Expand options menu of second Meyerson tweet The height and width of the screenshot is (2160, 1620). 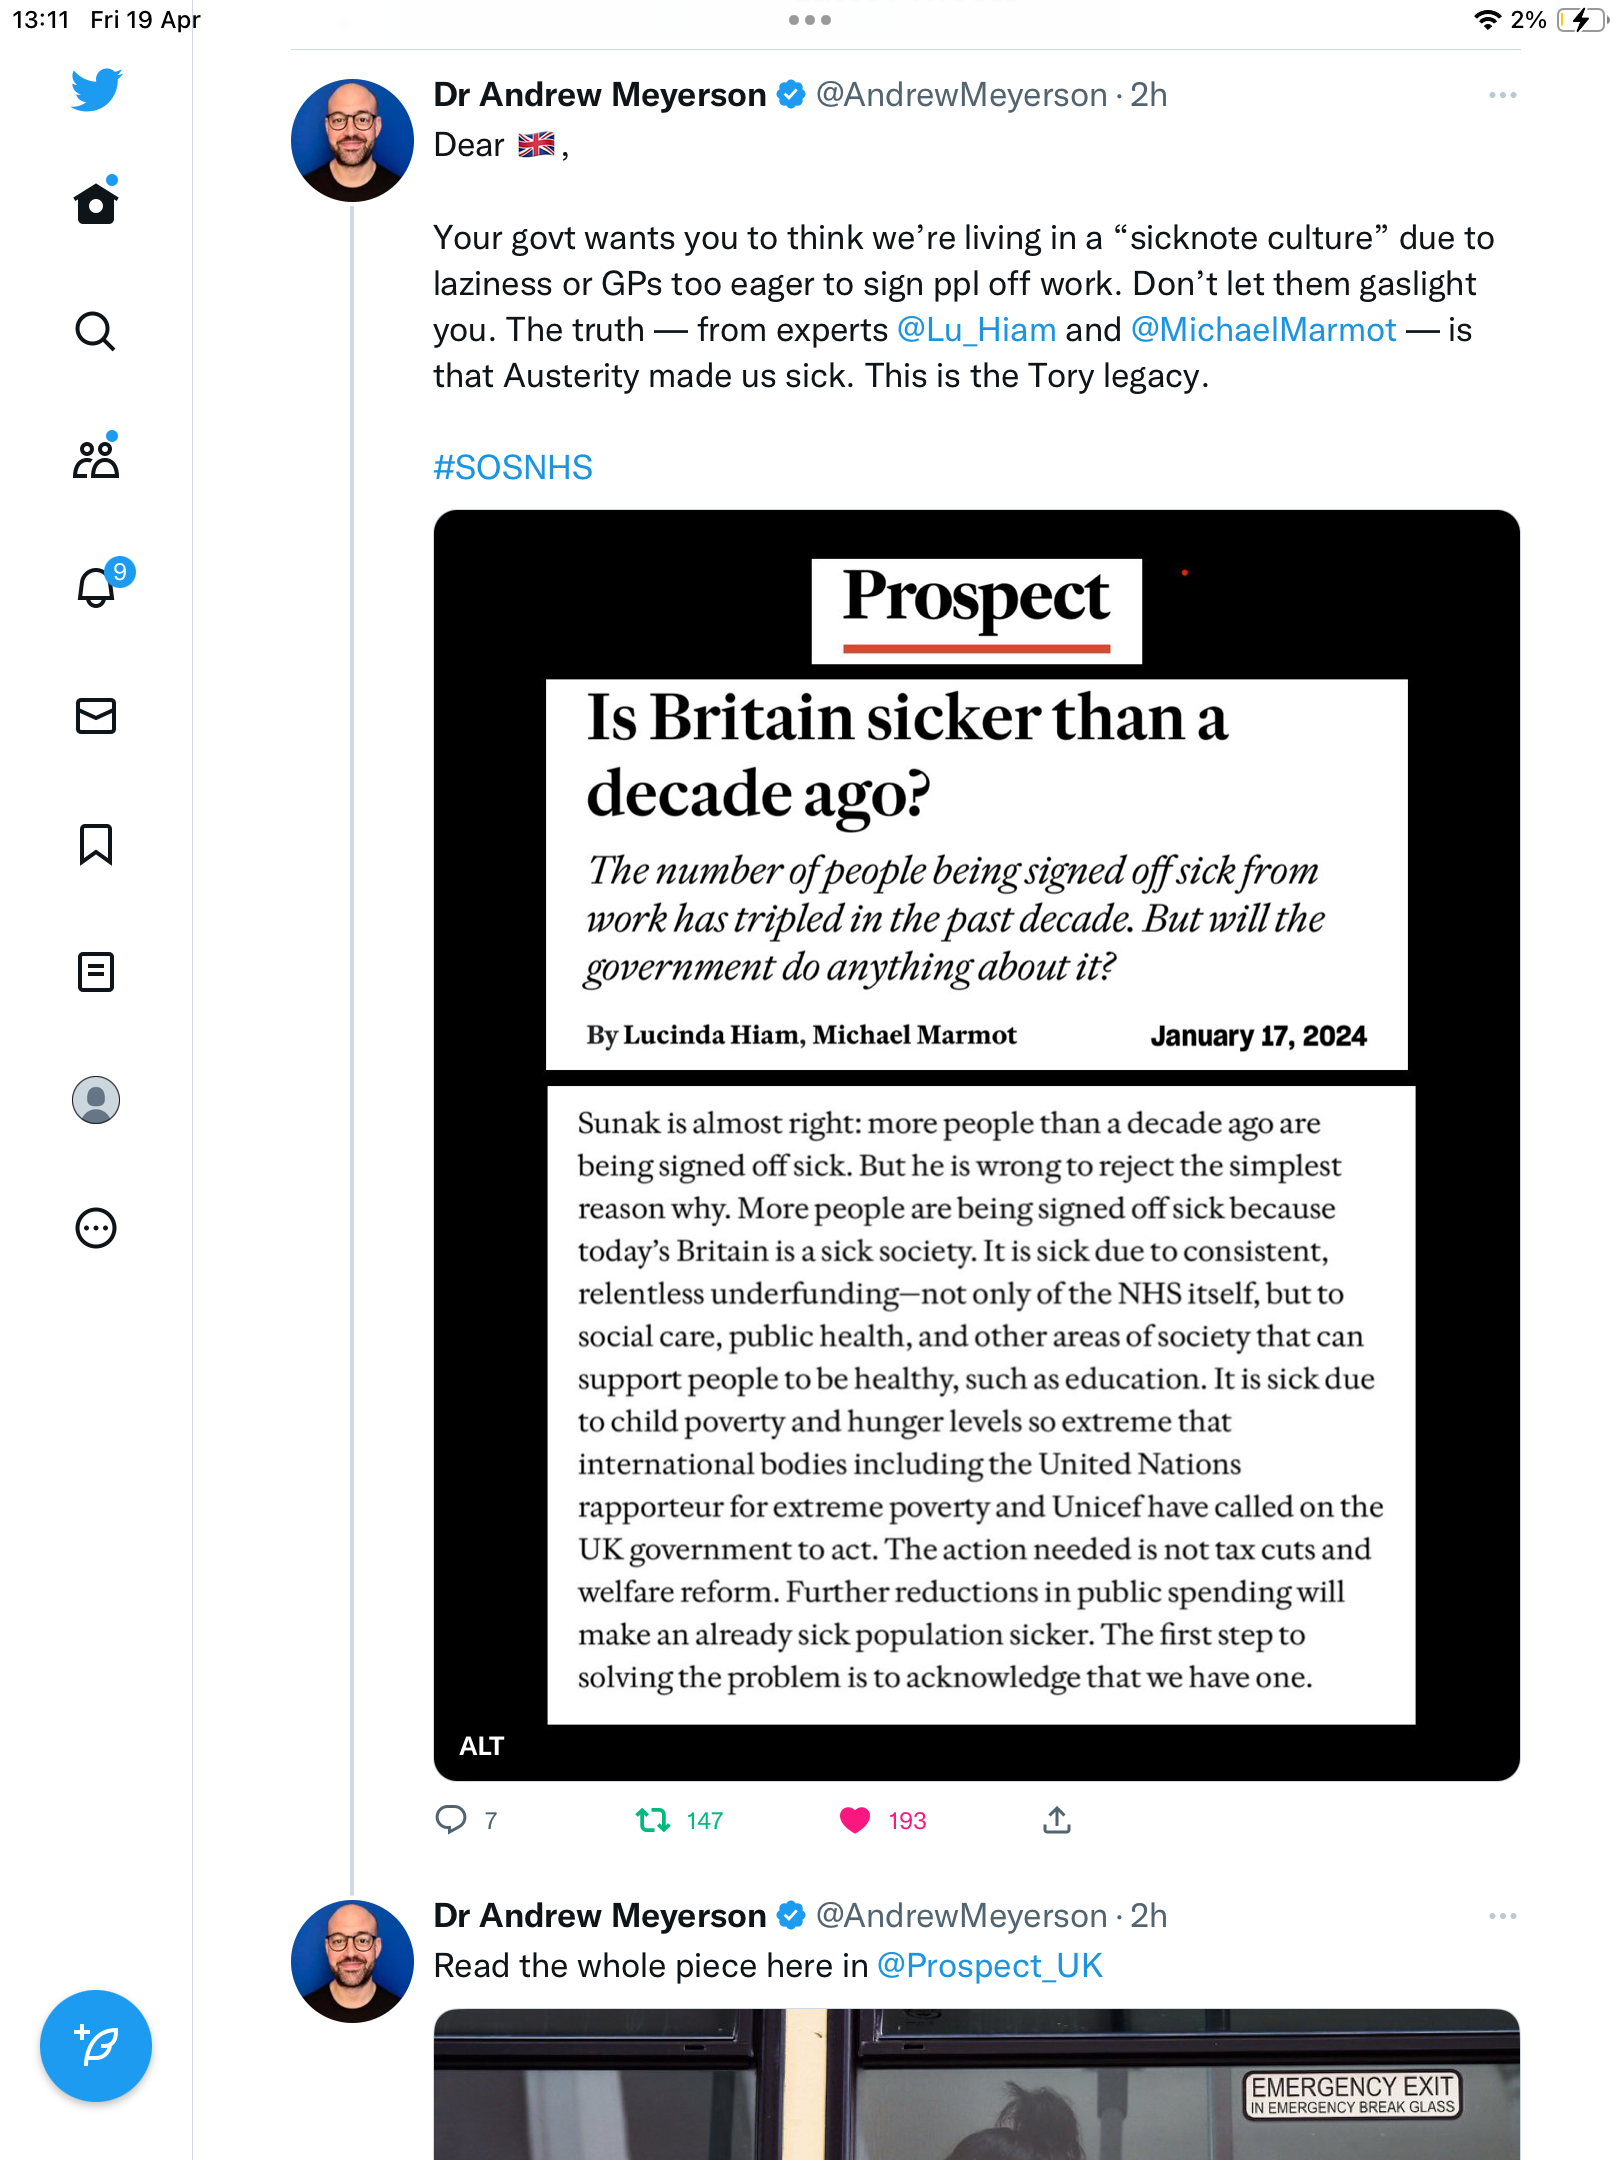coord(1502,1916)
